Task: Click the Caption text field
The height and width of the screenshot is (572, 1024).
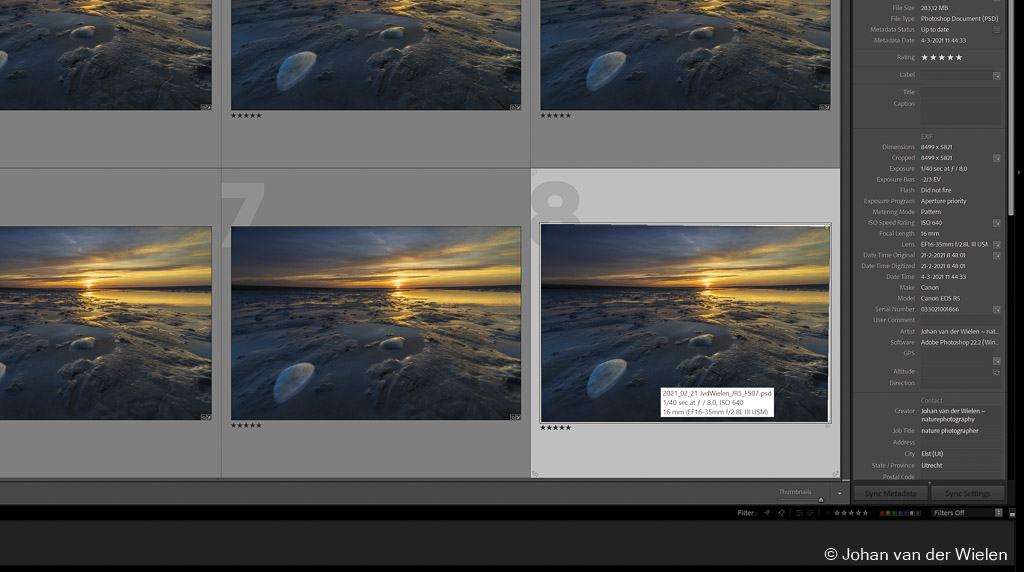Action: [x=960, y=112]
